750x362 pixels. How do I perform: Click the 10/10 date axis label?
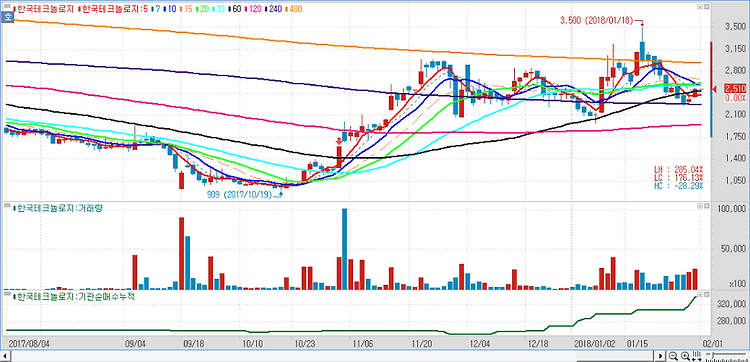pos(253,343)
